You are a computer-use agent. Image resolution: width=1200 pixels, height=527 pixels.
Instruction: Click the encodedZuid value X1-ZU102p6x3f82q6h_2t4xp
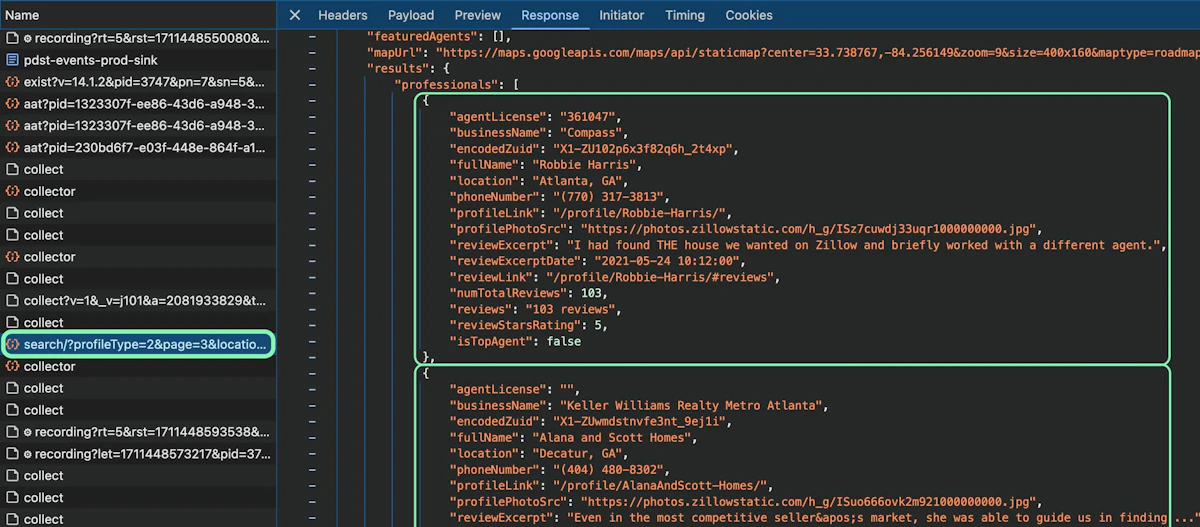644,149
